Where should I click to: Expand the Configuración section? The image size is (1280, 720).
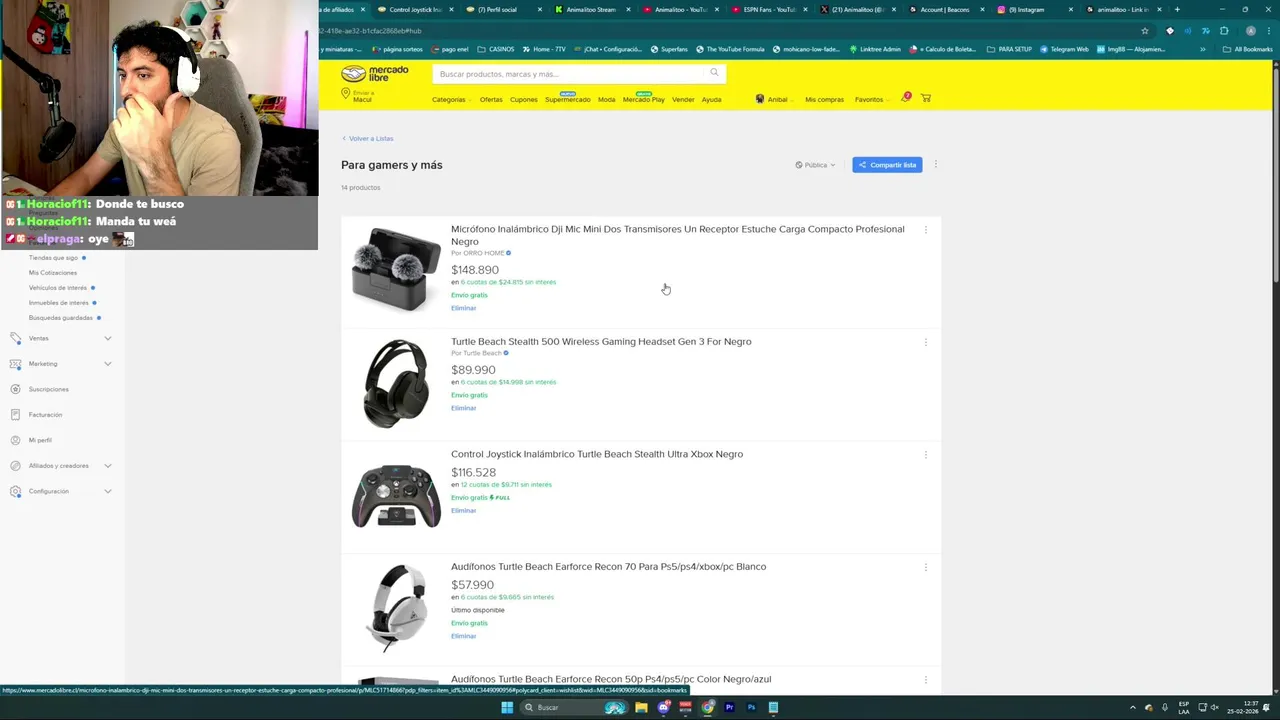107,491
